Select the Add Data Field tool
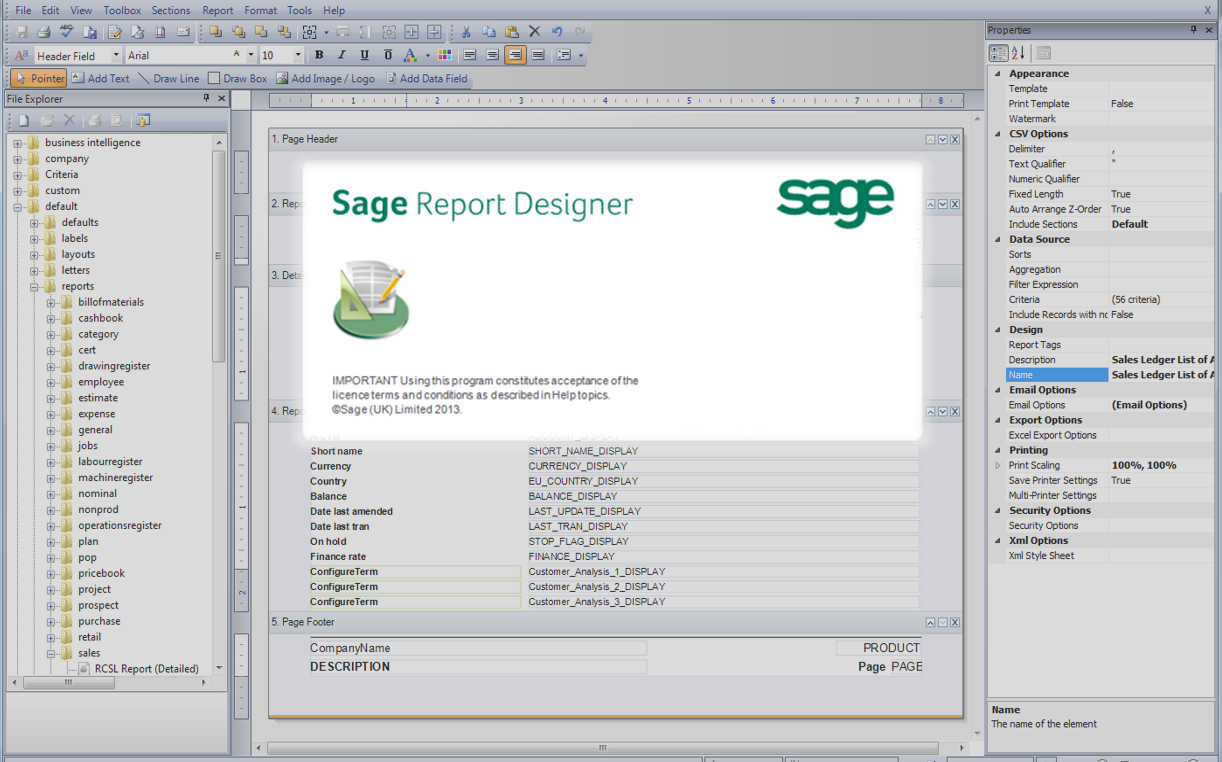1222x762 pixels. 426,78
